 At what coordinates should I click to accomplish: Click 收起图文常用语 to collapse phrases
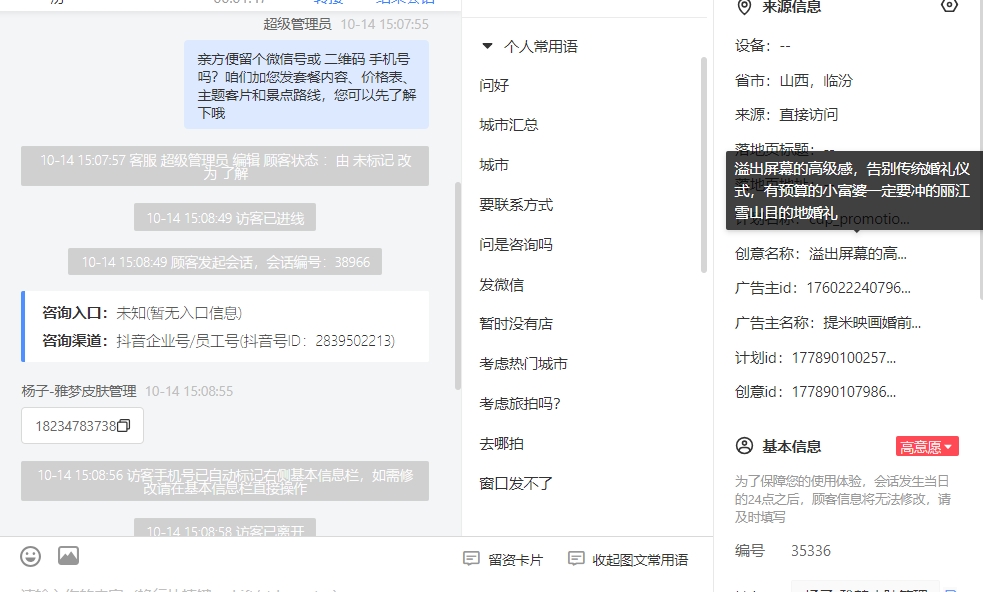pos(628,559)
